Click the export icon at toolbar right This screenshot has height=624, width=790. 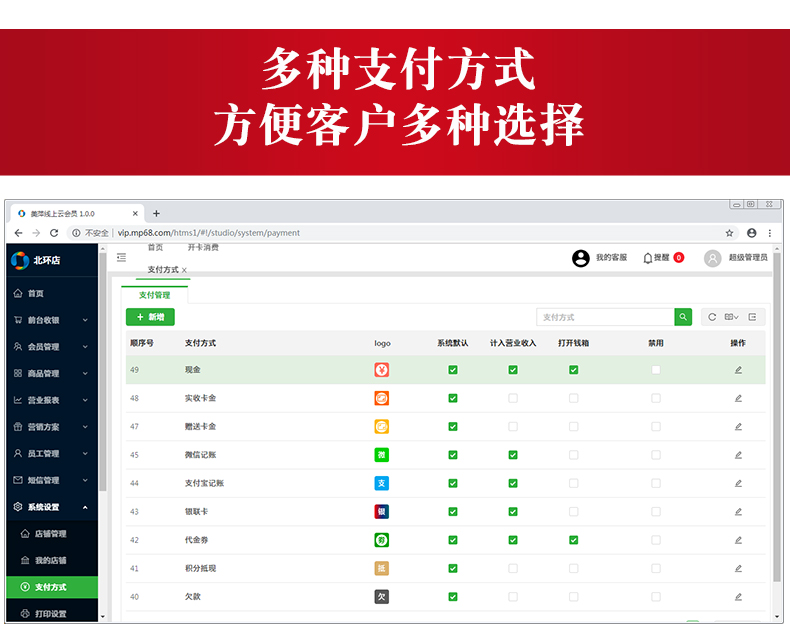pyautogui.click(x=752, y=317)
